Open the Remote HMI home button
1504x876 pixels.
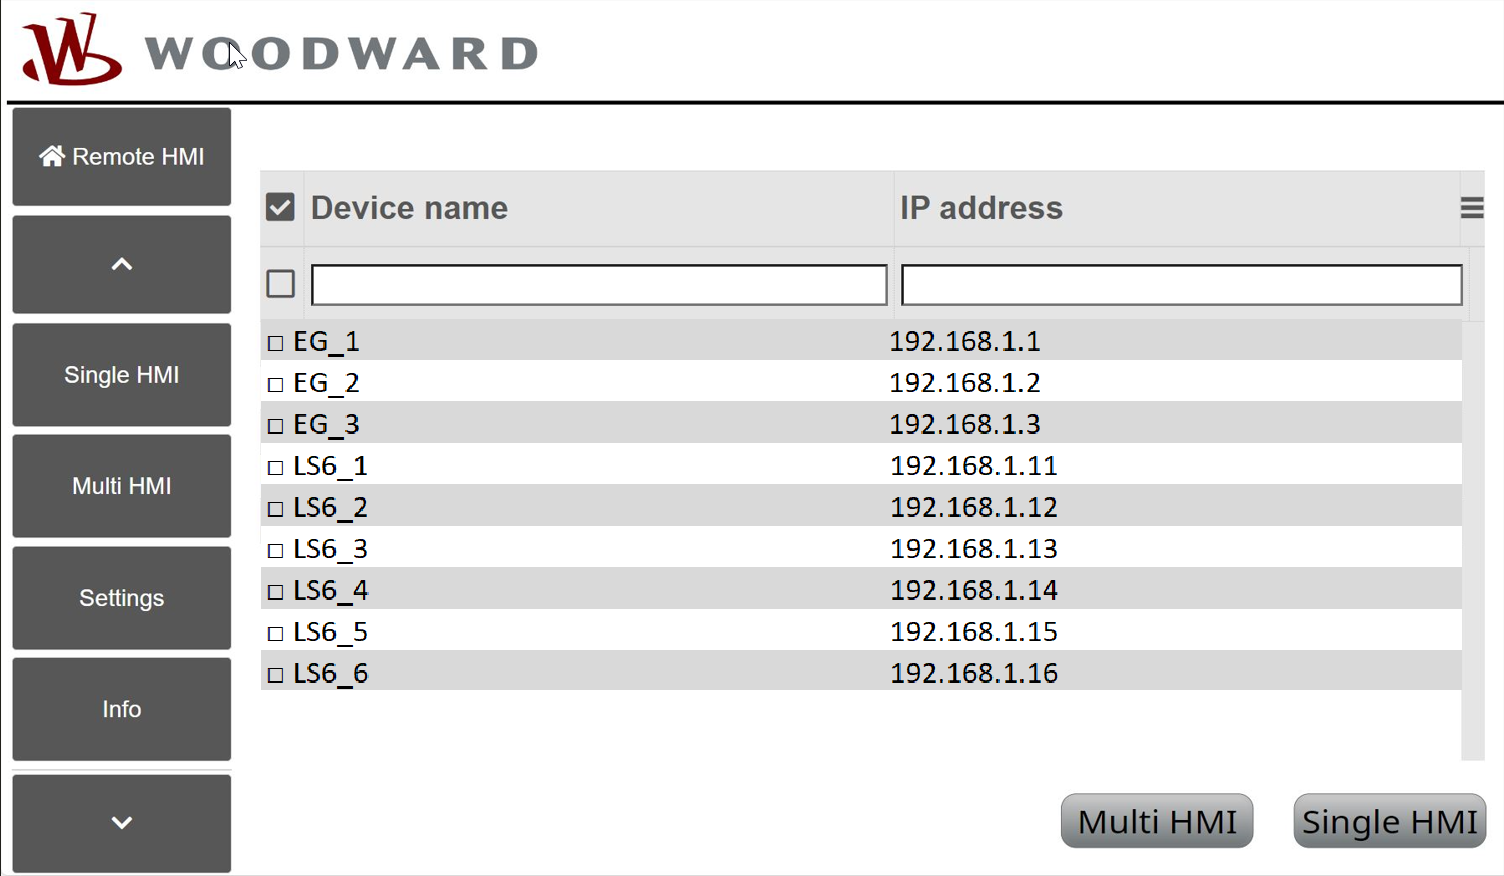click(x=122, y=157)
